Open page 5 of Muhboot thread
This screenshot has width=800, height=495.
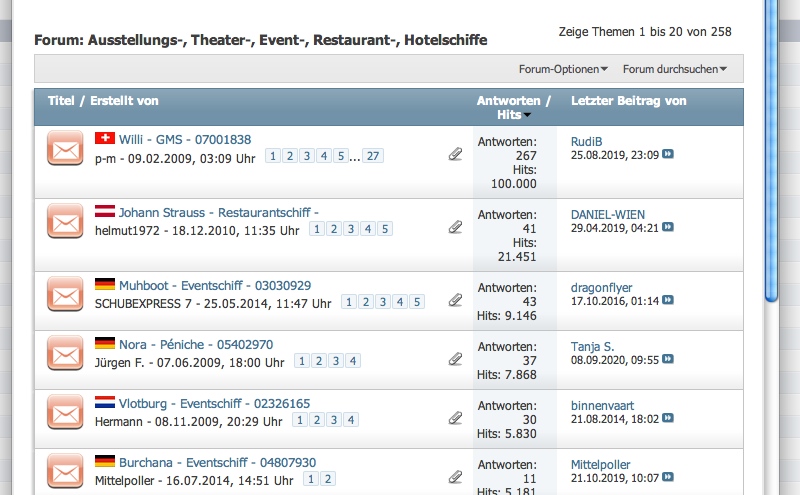coord(417,302)
